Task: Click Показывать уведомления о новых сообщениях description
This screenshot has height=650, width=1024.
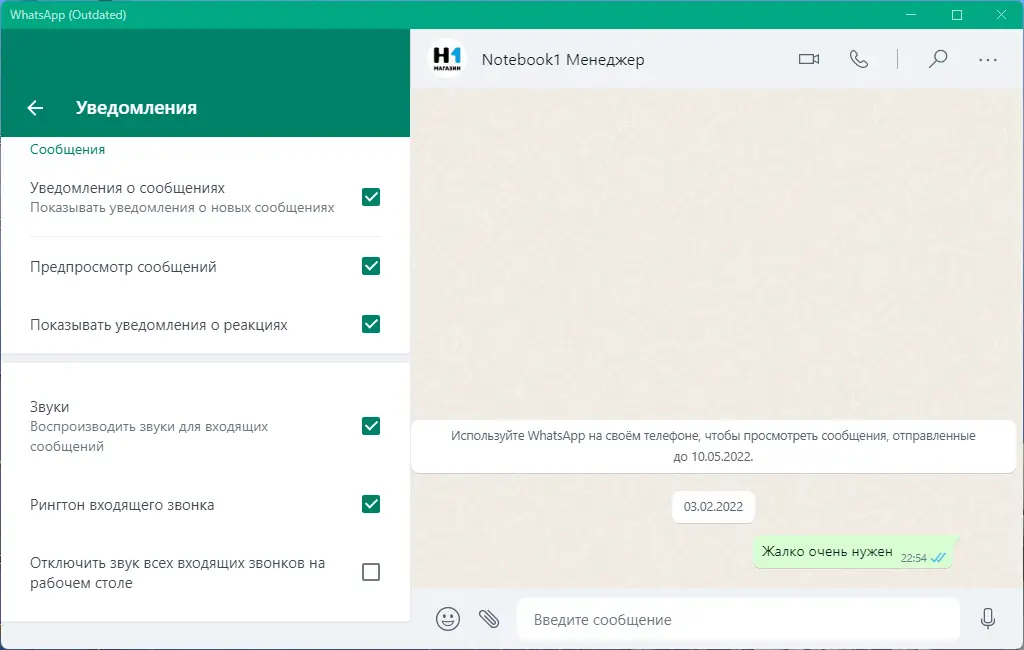Action: coord(182,208)
